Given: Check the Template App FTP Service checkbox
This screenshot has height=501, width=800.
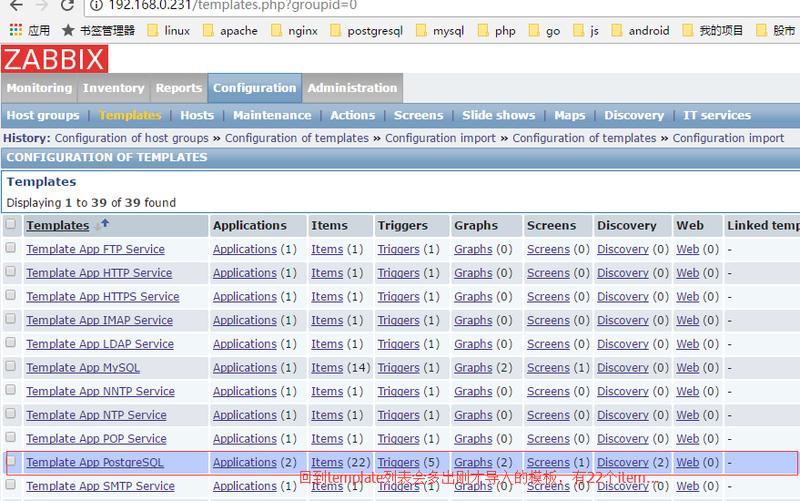Looking at the screenshot, I should (x=11, y=248).
